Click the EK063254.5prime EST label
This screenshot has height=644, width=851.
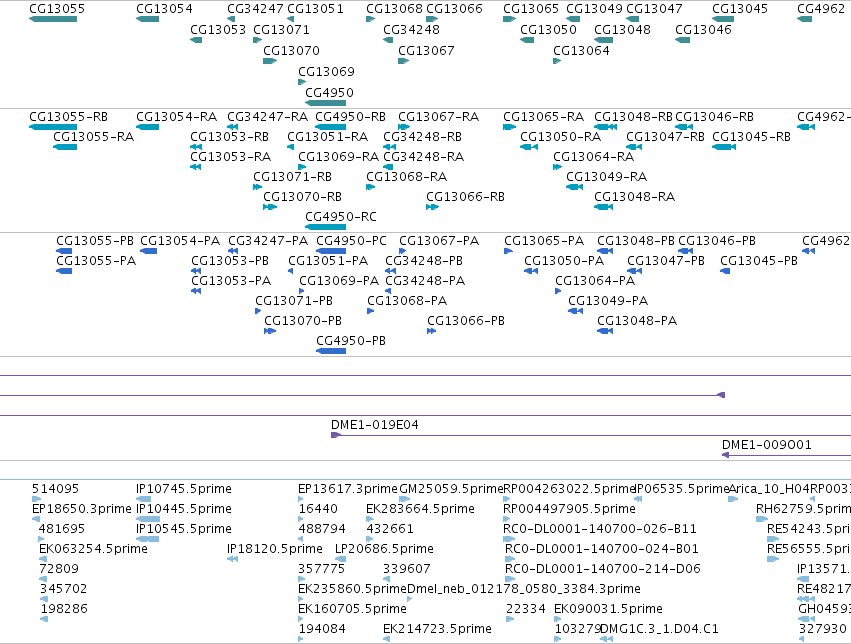93,549
